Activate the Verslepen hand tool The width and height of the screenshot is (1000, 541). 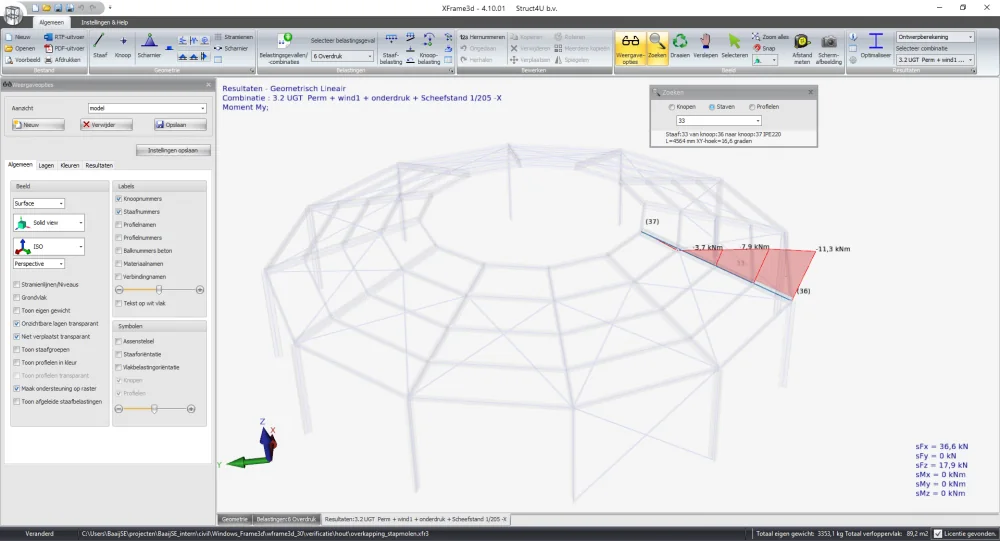(705, 46)
